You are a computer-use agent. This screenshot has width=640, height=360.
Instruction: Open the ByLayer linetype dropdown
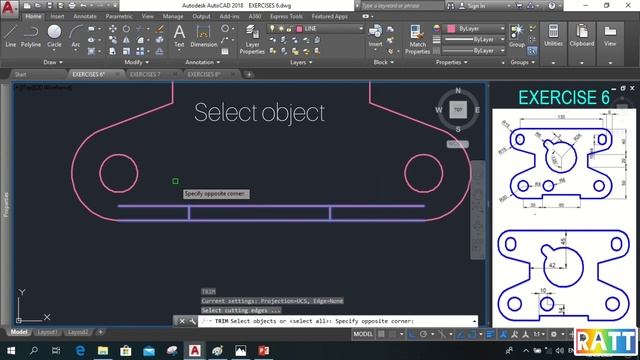(474, 51)
